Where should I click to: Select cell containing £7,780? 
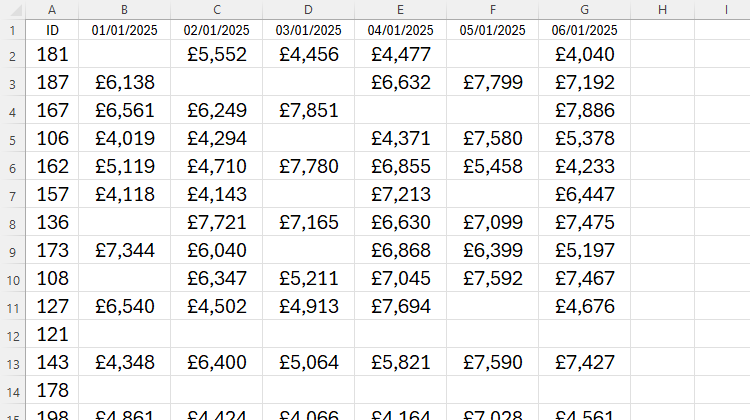[309, 166]
